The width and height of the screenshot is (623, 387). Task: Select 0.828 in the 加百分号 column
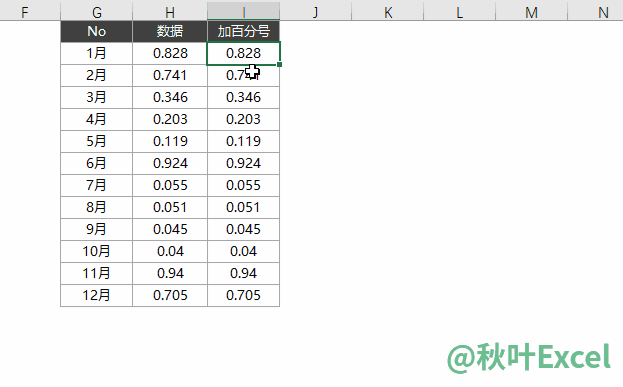coord(244,53)
